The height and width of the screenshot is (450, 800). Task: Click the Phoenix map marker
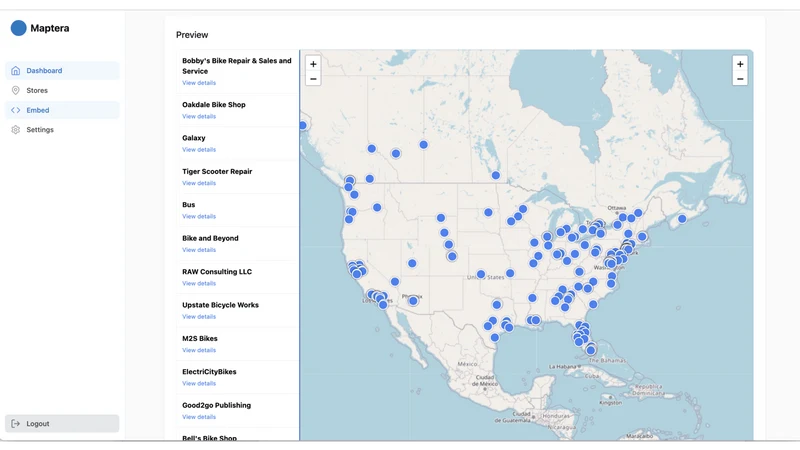(x=413, y=301)
